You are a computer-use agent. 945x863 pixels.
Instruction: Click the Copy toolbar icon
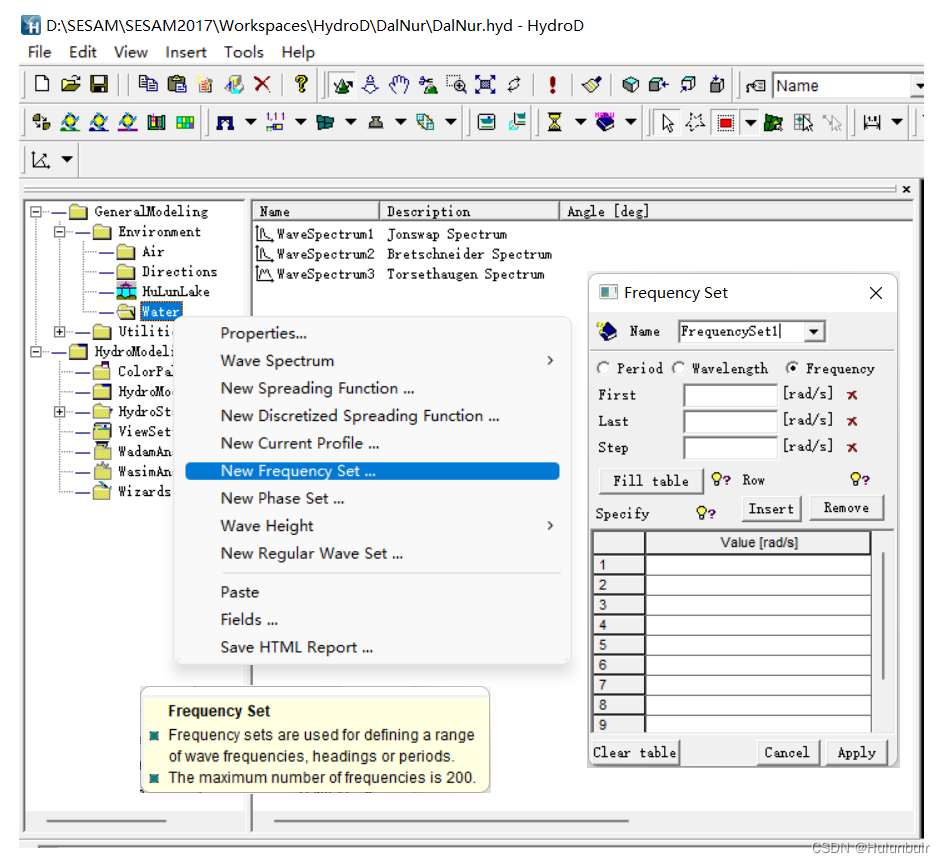point(148,84)
